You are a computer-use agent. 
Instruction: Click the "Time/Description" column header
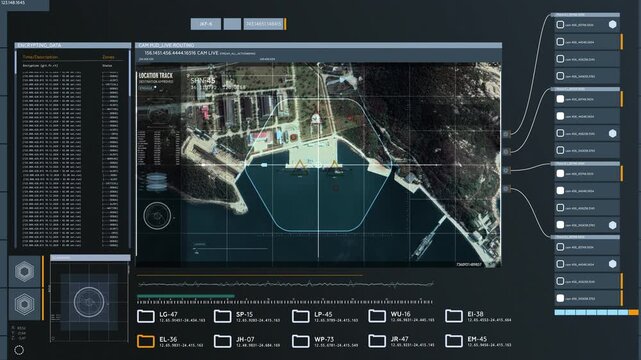click(40, 57)
